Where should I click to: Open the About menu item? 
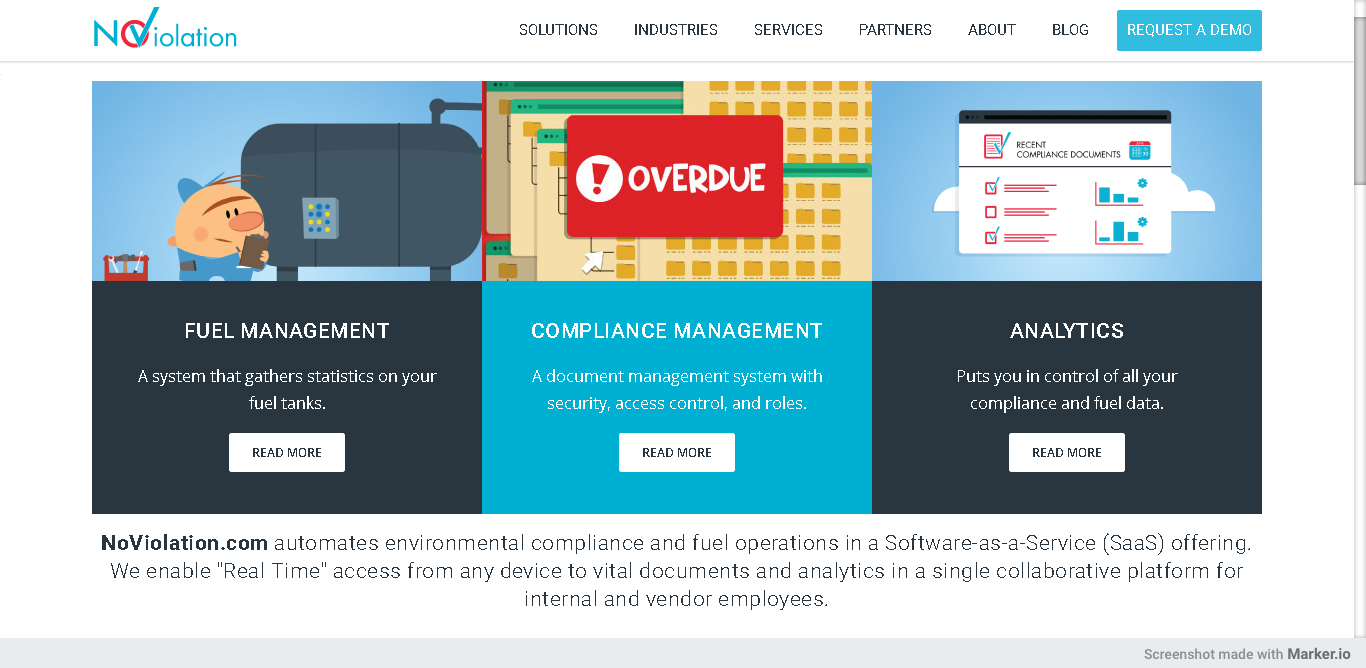[x=992, y=30]
